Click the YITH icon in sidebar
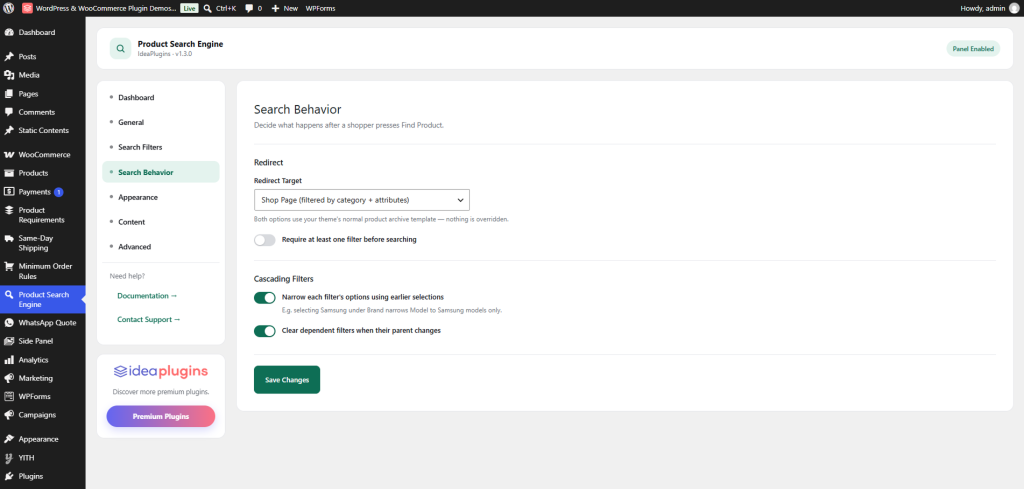 9,458
